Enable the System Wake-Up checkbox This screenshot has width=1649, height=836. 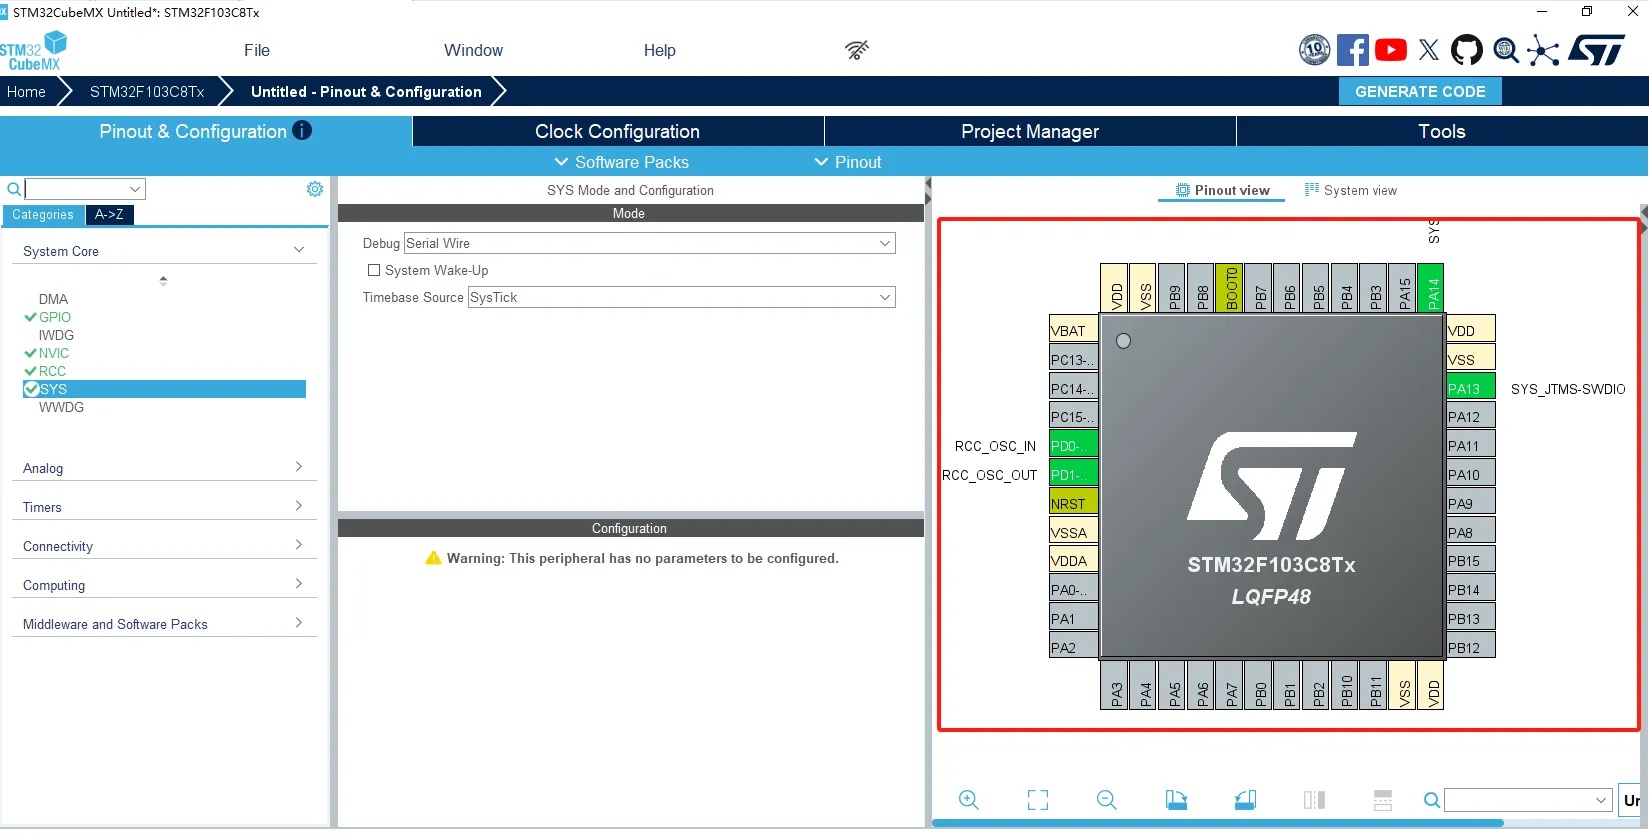coord(374,270)
